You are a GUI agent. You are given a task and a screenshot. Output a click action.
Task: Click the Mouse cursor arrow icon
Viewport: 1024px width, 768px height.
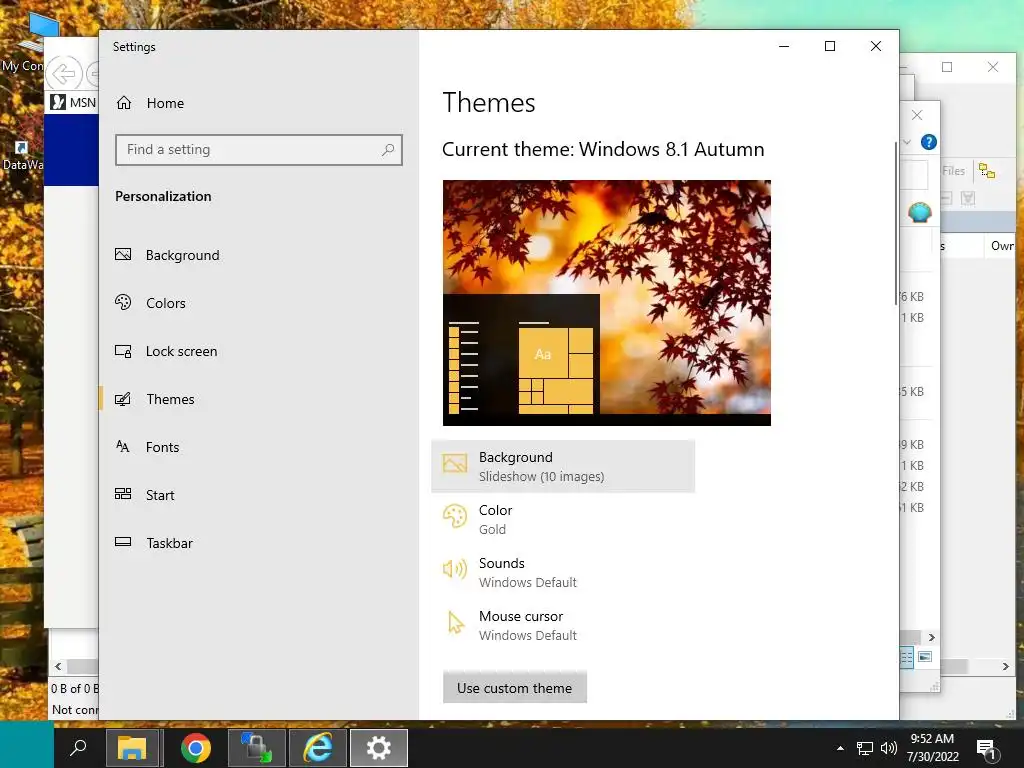(455, 622)
